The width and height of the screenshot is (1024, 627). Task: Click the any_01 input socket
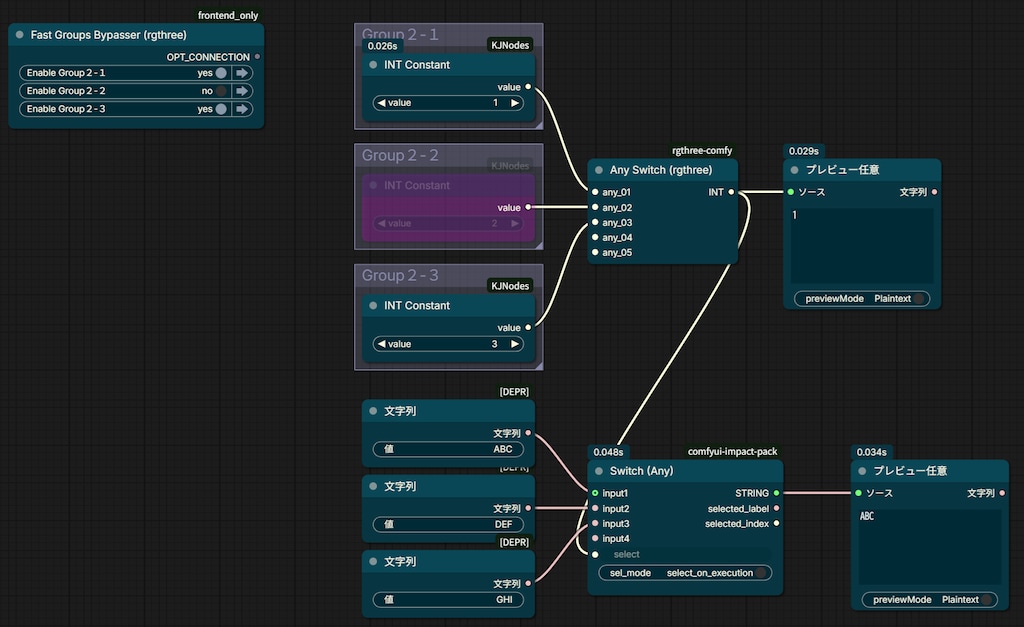click(x=595, y=192)
